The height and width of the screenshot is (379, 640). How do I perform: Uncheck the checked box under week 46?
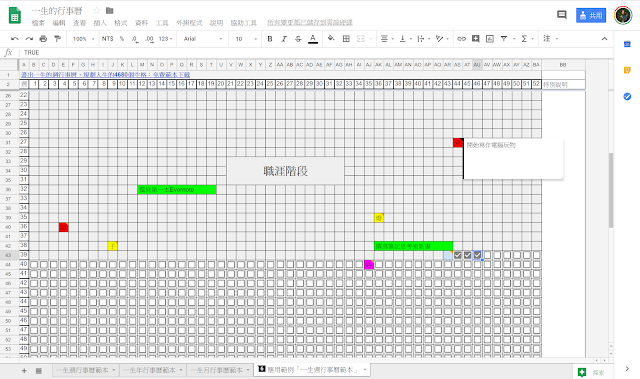pyautogui.click(x=477, y=255)
